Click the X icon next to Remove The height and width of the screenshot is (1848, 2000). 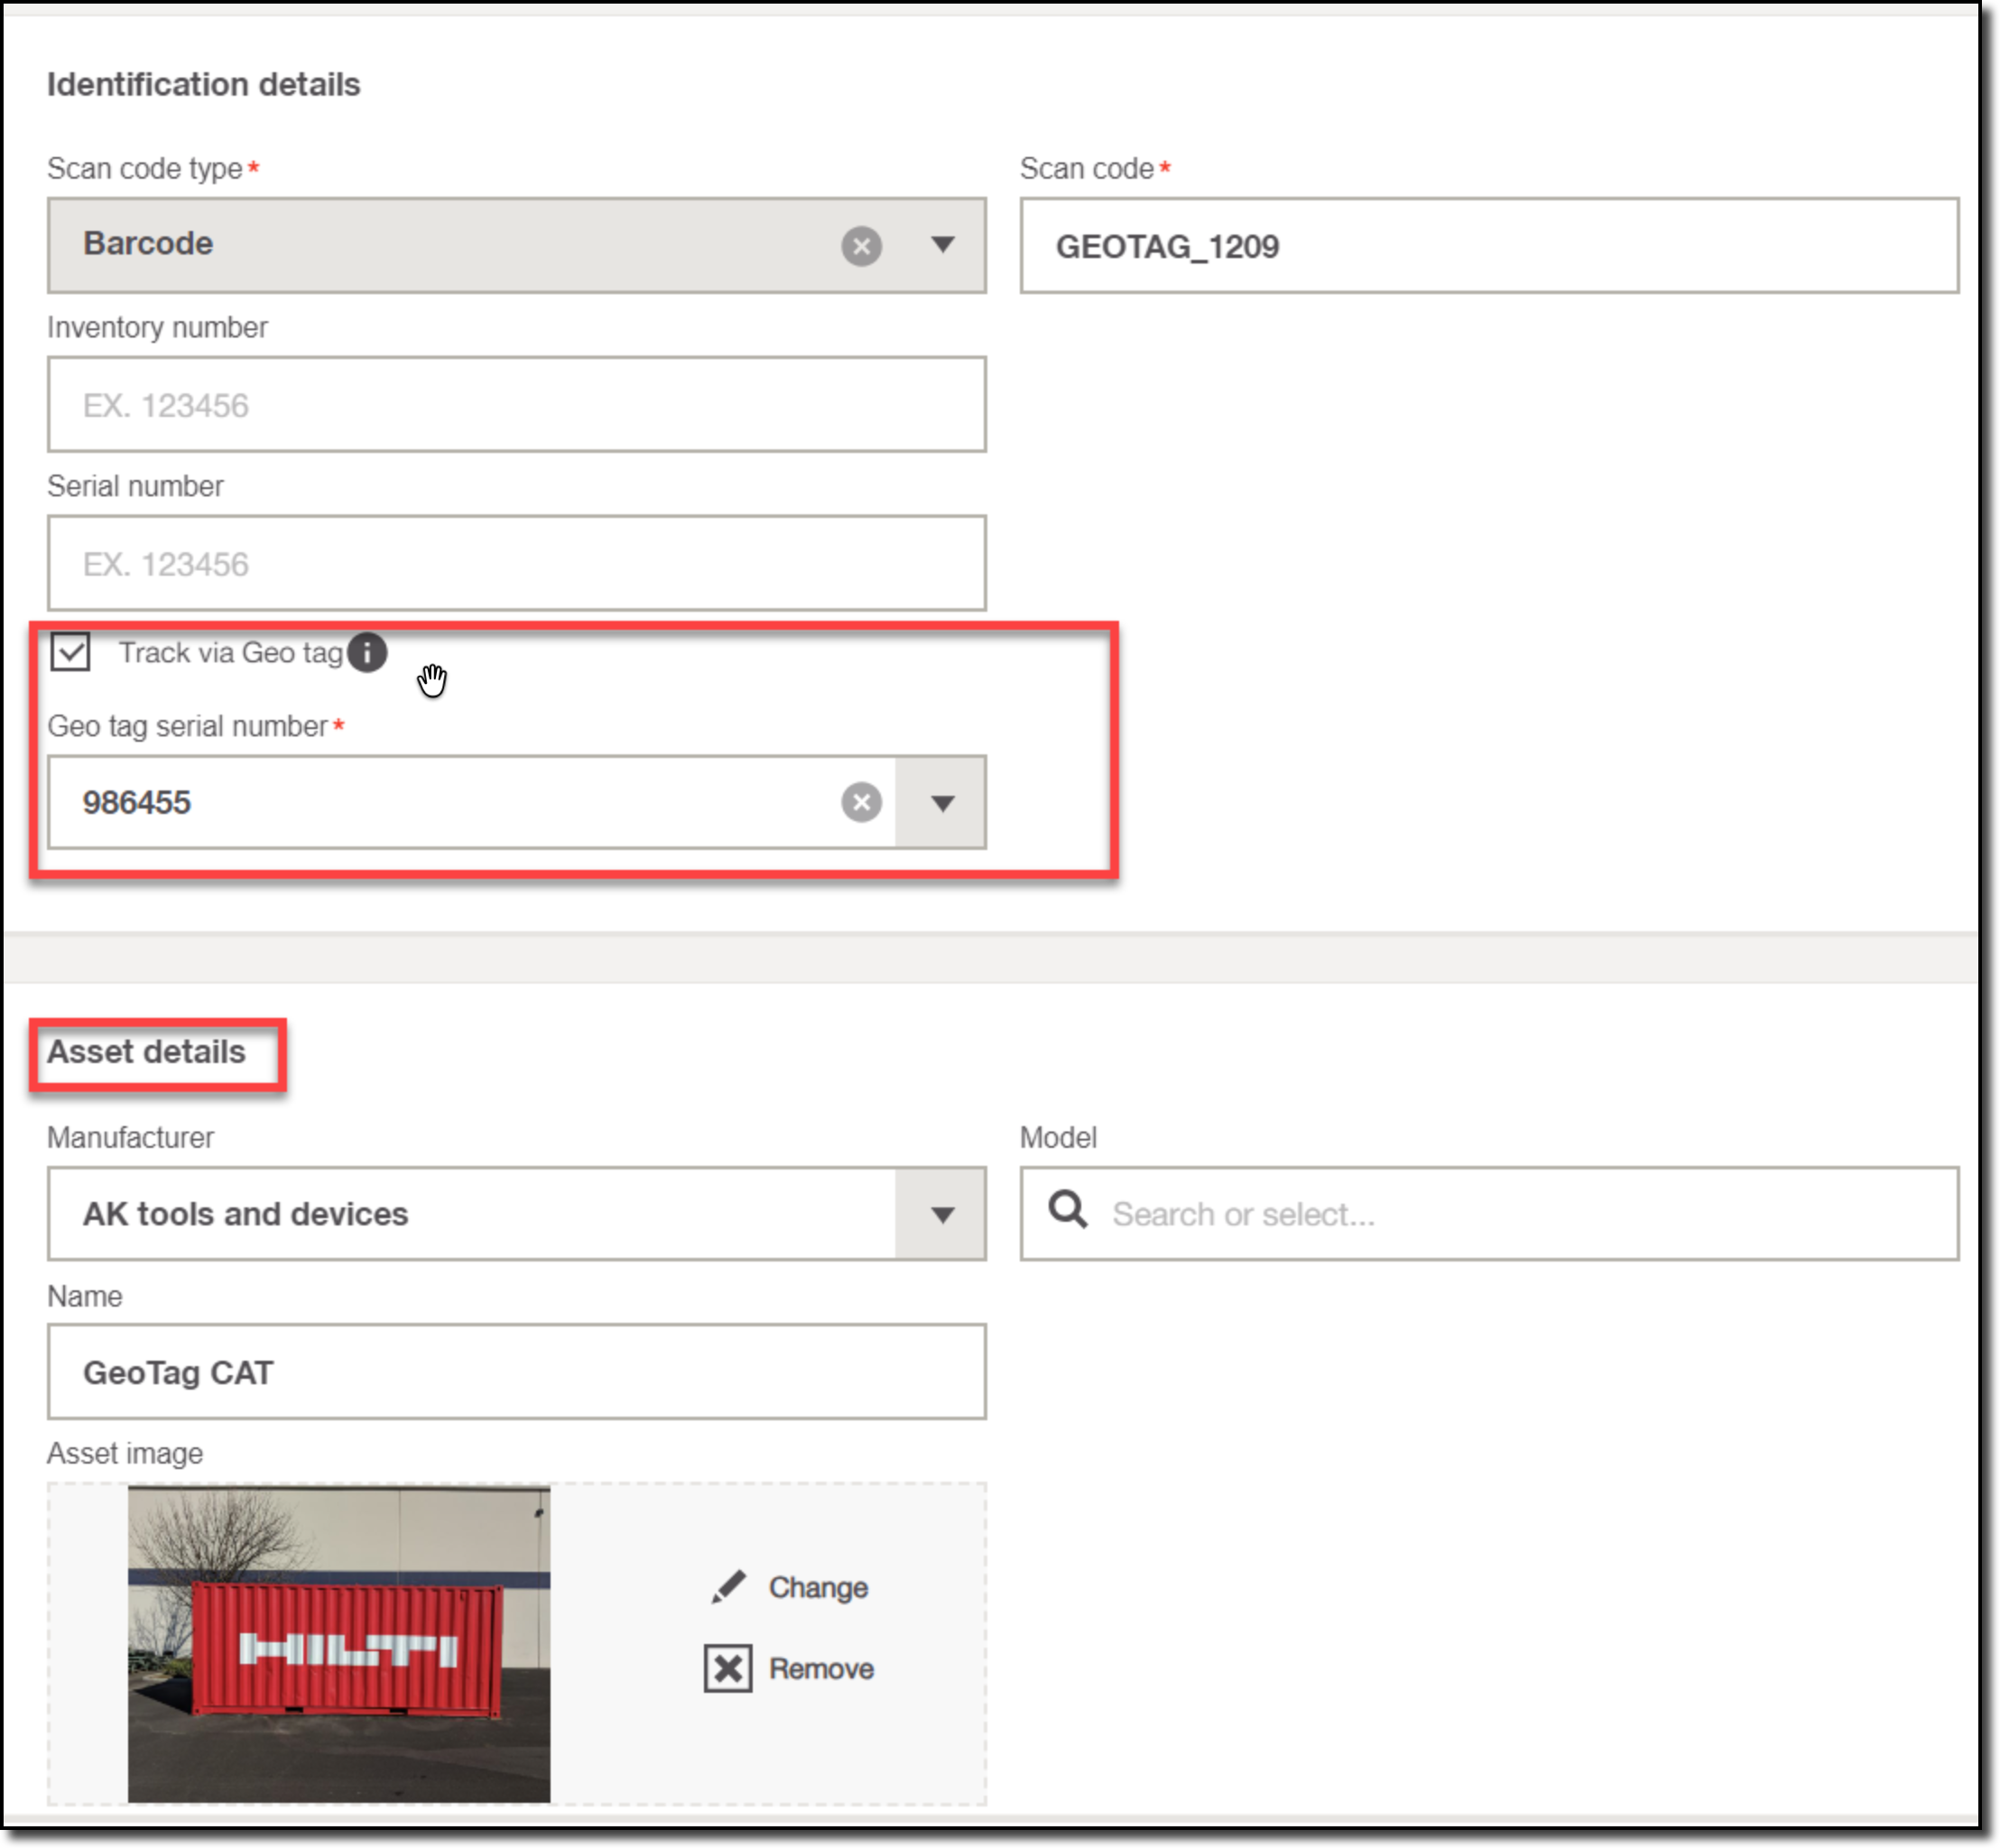click(728, 1668)
